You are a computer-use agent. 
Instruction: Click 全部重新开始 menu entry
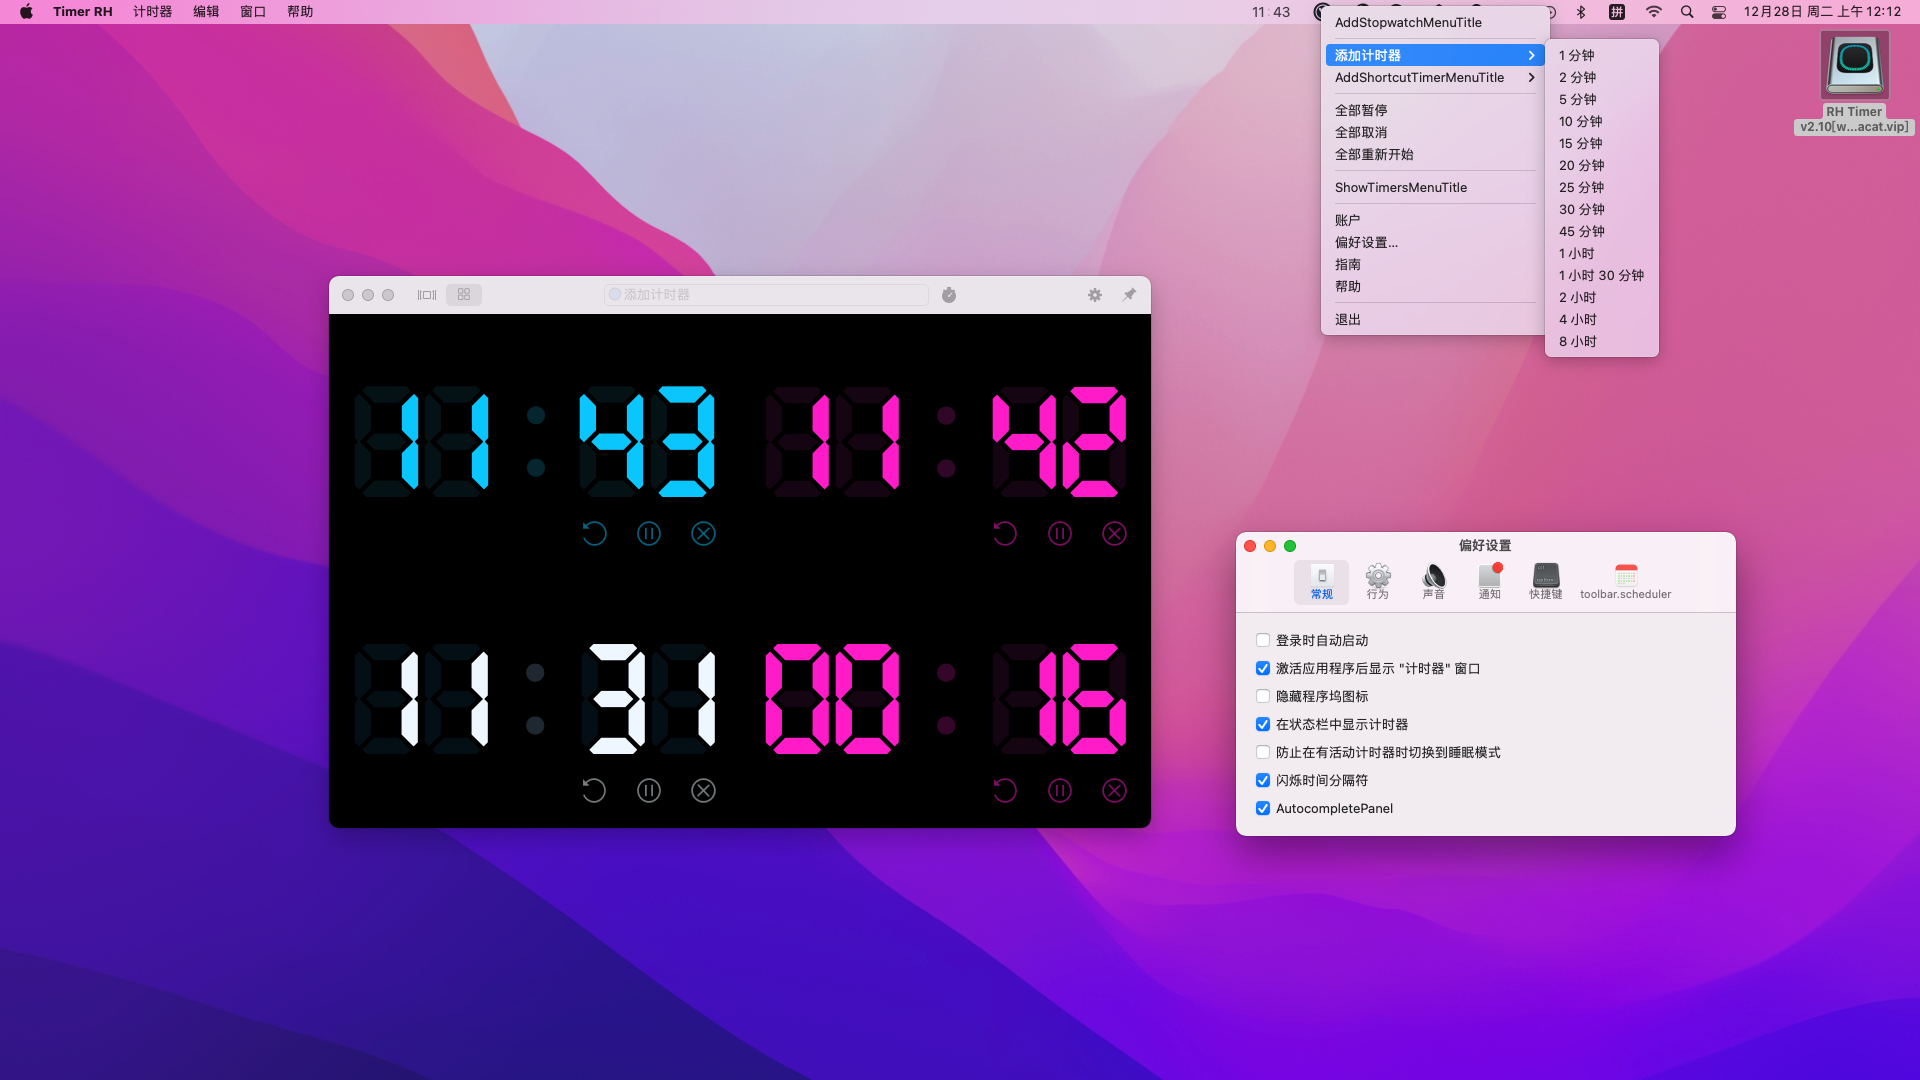1435,155
